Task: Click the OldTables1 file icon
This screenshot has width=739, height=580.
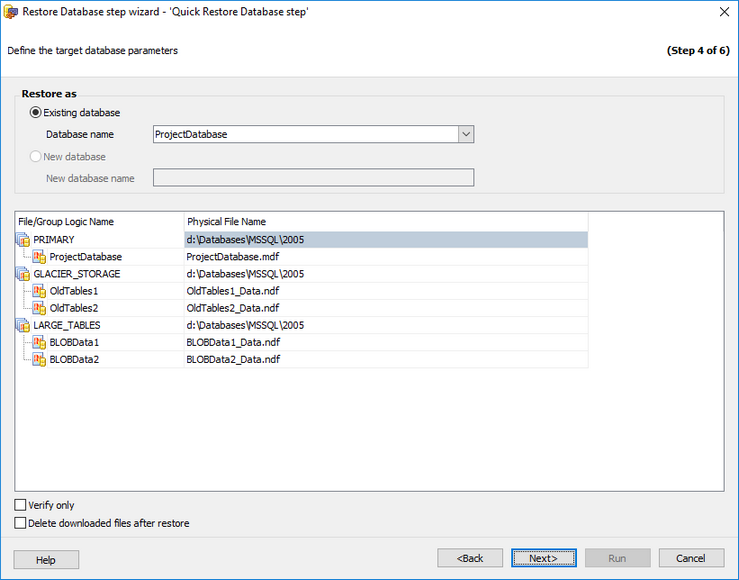Action: point(39,291)
